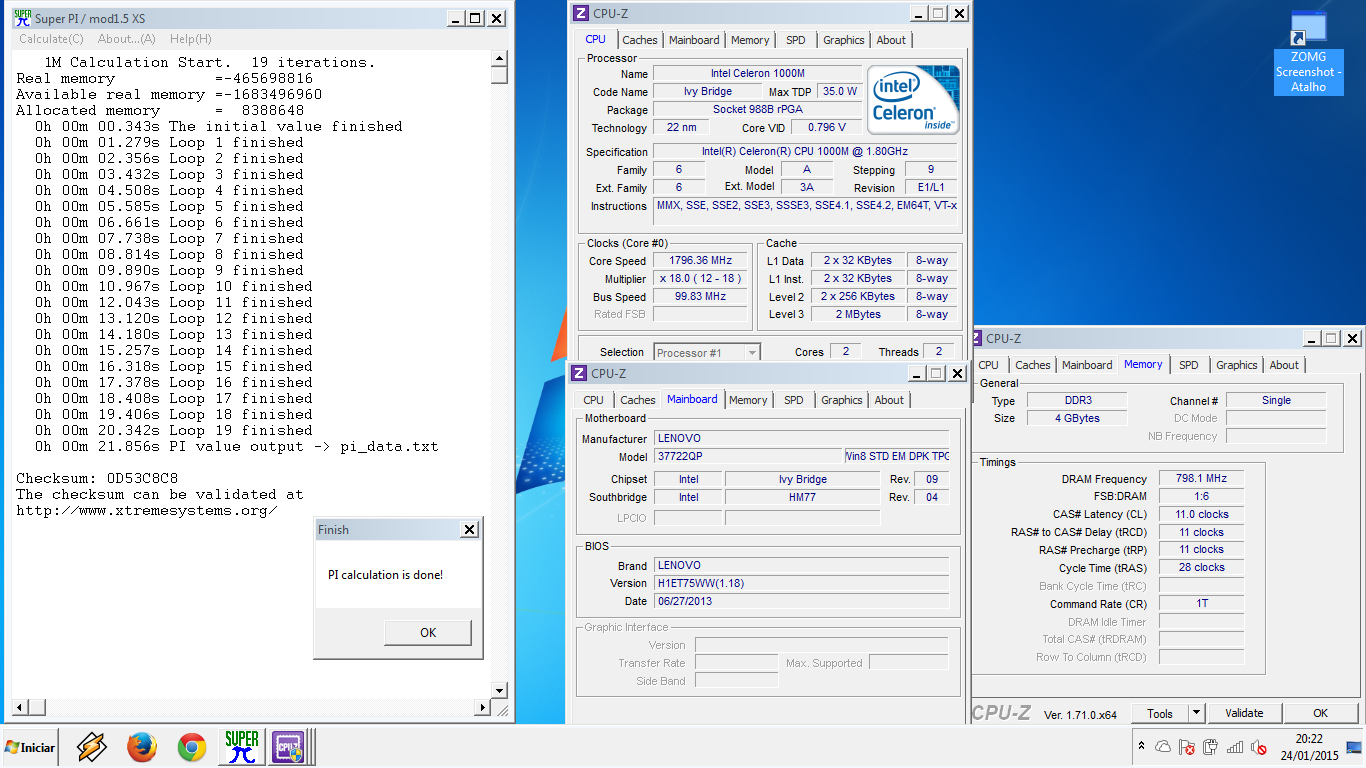Switch to Mainboard tab in top CPU-Z window
Viewport: 1366px width, 768px height.
point(694,40)
